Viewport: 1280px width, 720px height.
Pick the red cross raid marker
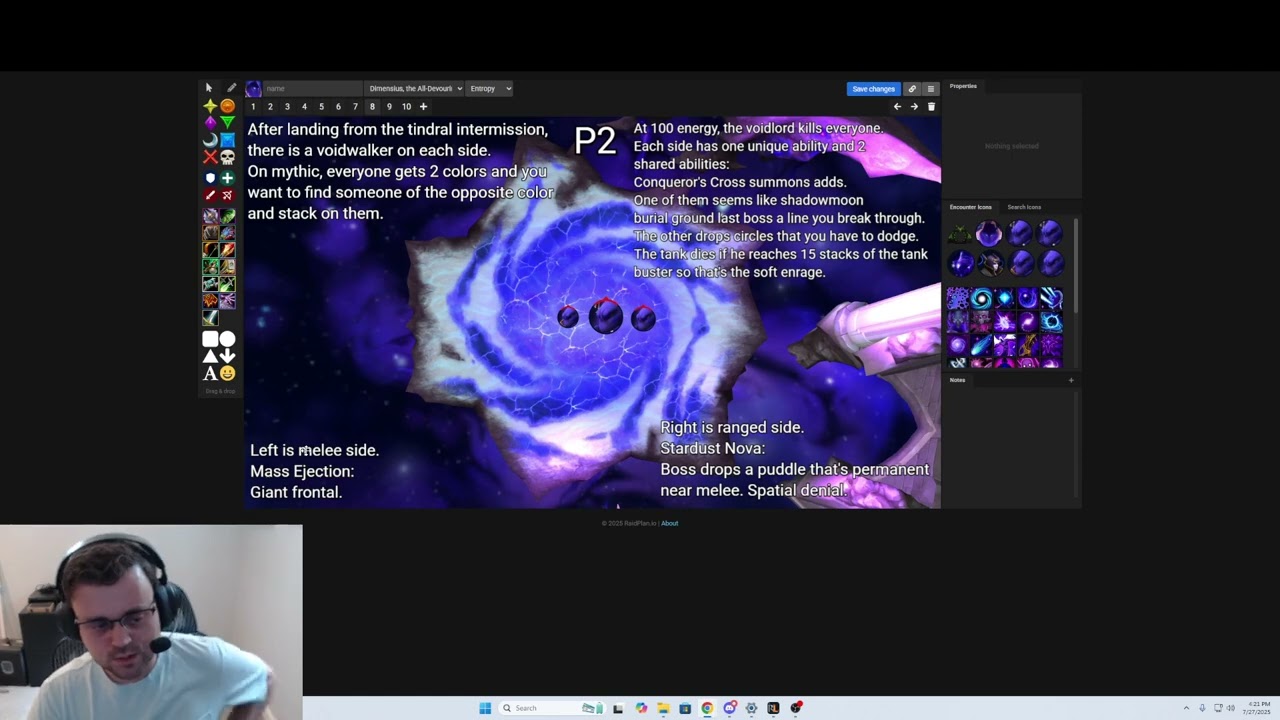(x=210, y=157)
